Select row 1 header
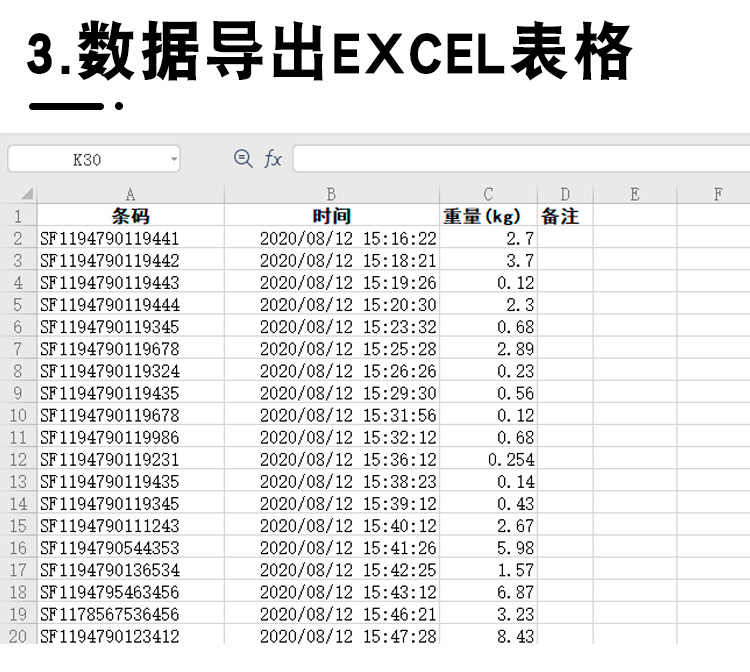 (x=18, y=216)
